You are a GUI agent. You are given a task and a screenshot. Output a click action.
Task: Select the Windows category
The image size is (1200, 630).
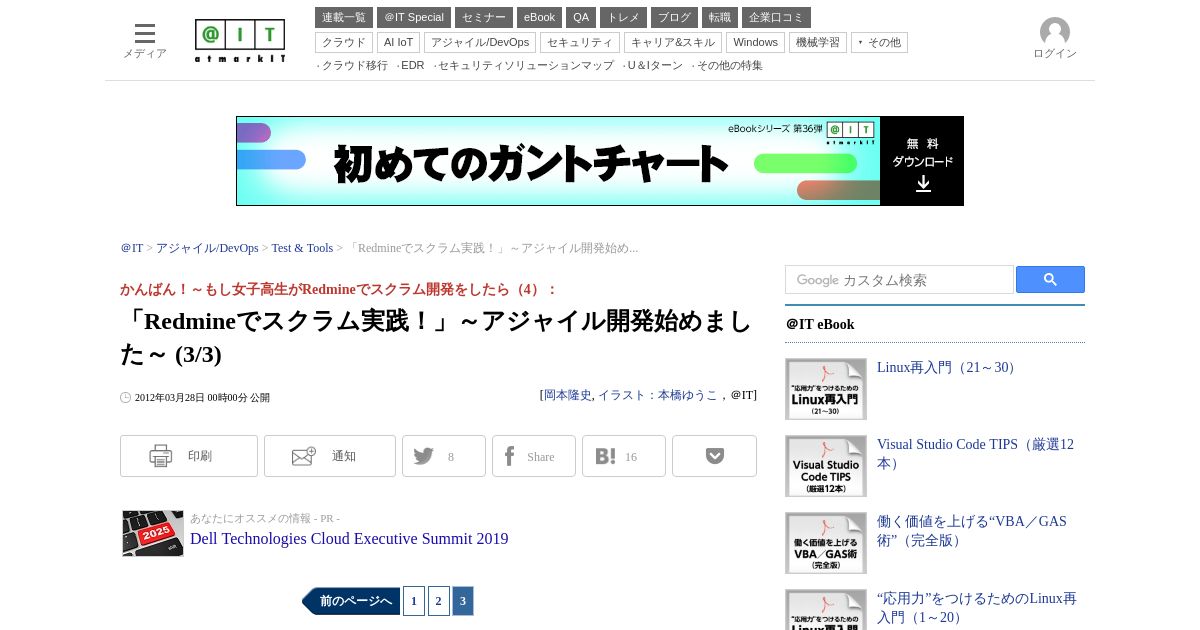(755, 43)
